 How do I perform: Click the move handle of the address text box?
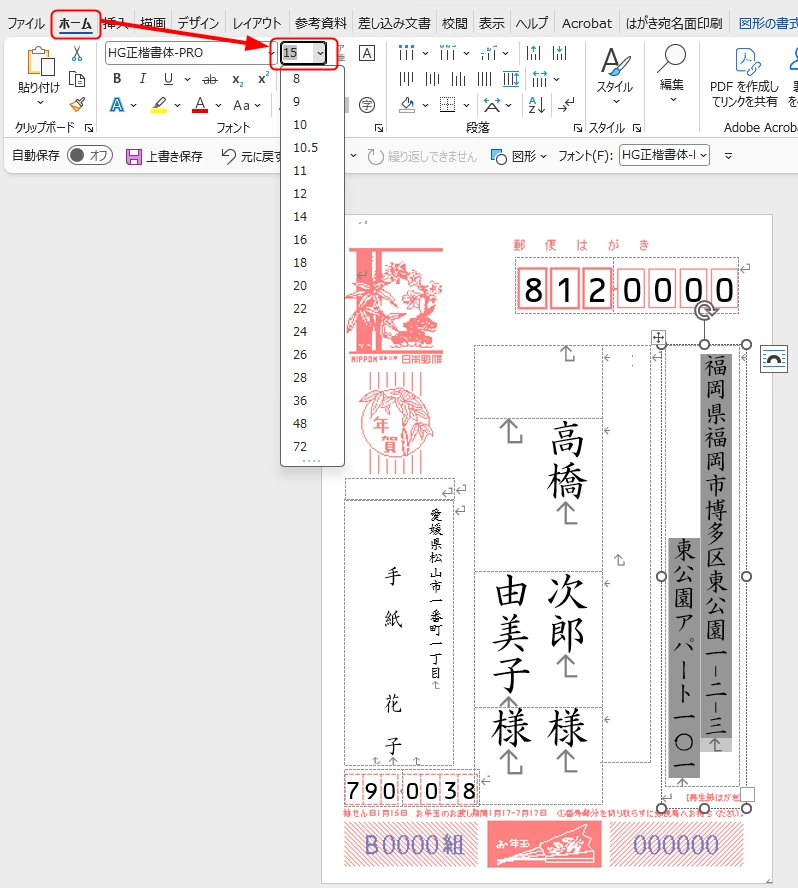tap(658, 338)
